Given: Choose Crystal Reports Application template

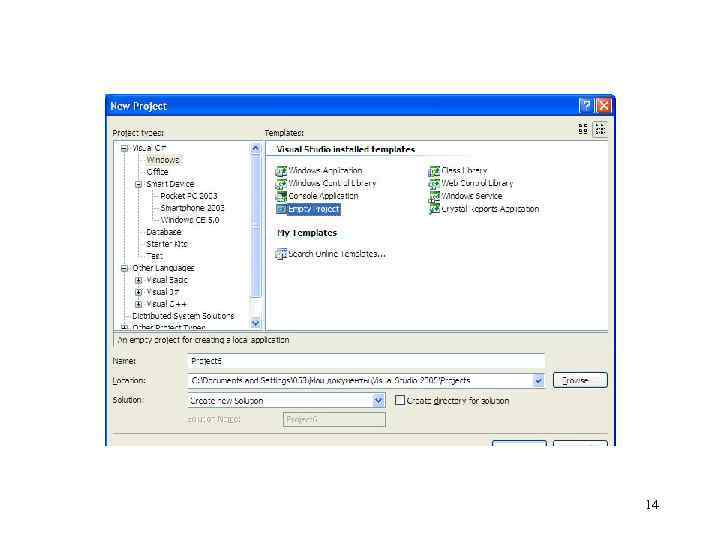Looking at the screenshot, I should coord(484,209).
